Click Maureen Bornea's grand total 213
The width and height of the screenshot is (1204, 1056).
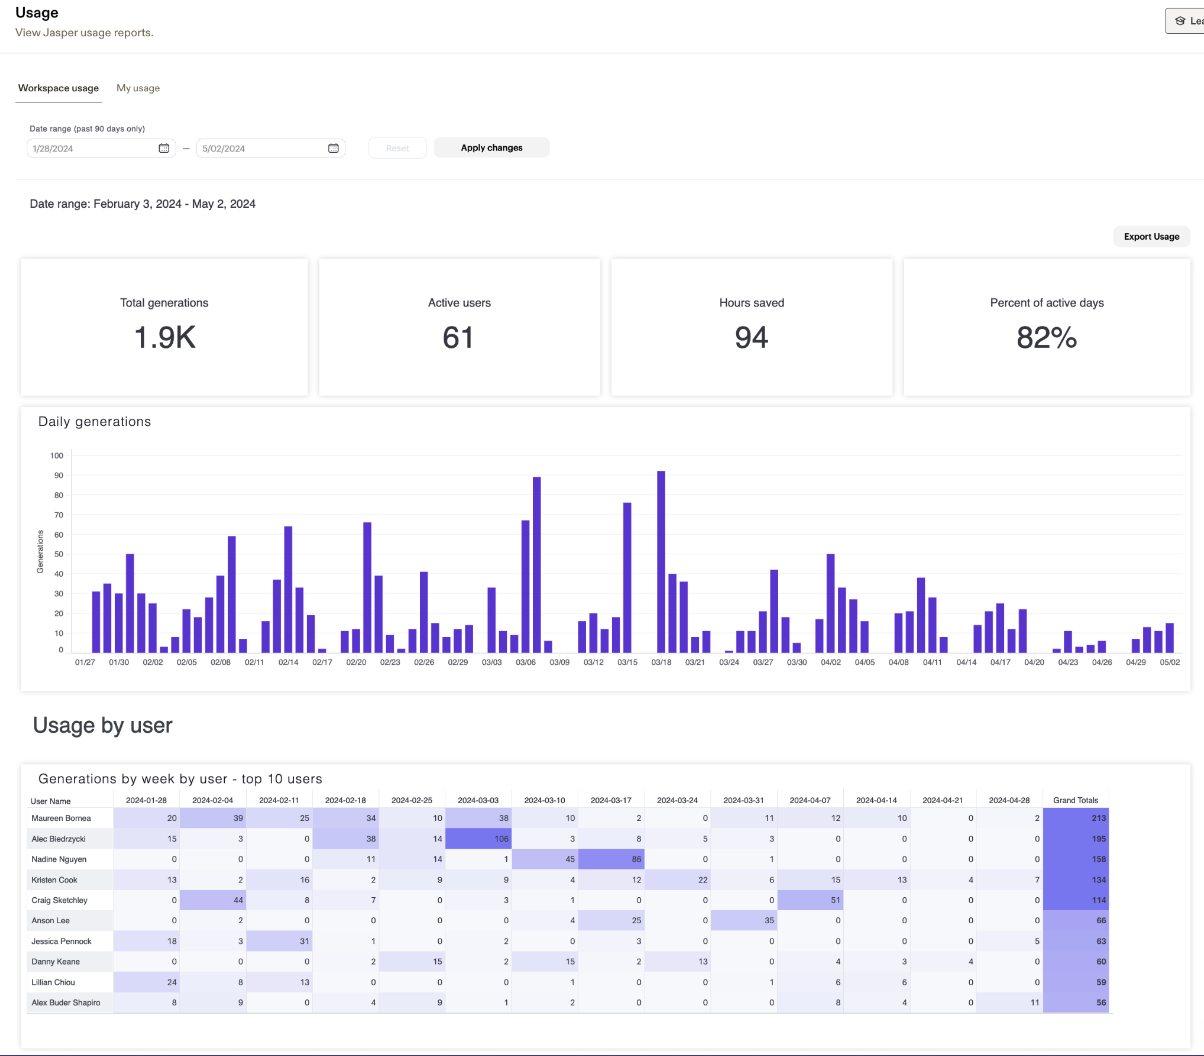pos(1076,818)
